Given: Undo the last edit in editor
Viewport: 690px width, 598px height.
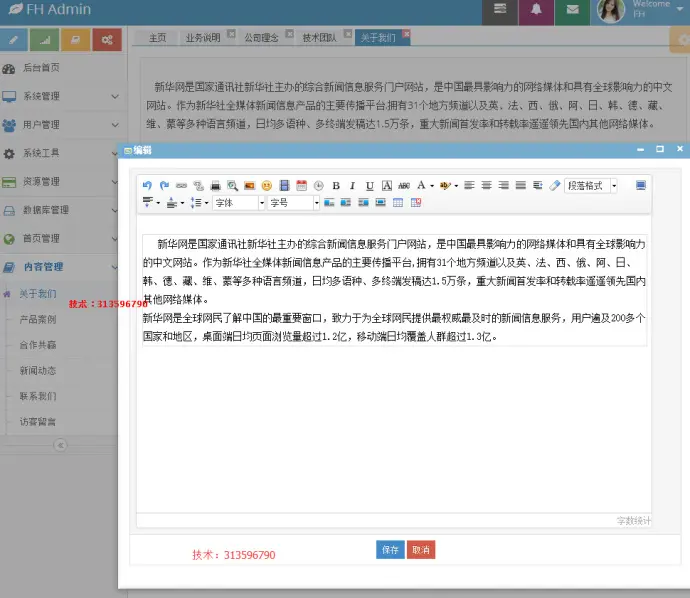Looking at the screenshot, I should (x=147, y=186).
